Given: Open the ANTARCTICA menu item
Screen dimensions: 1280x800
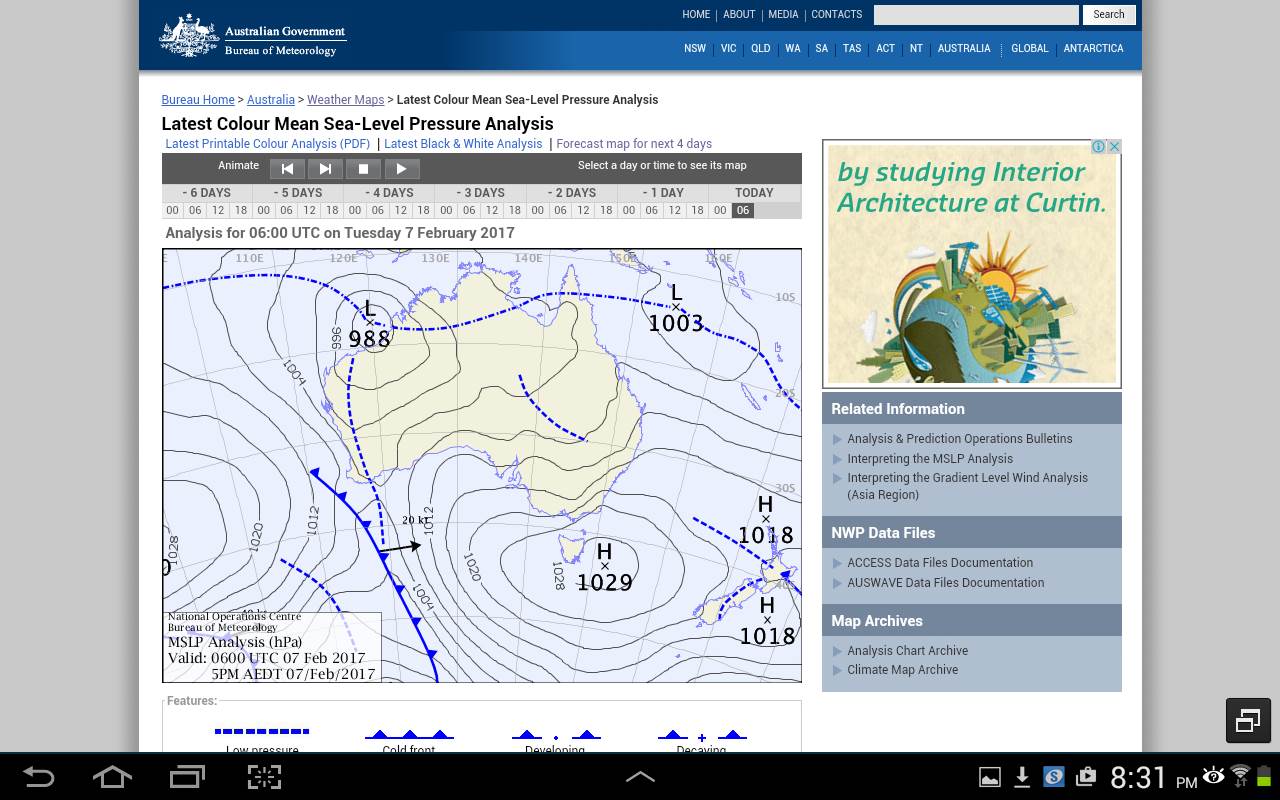Looking at the screenshot, I should click(x=1093, y=48).
